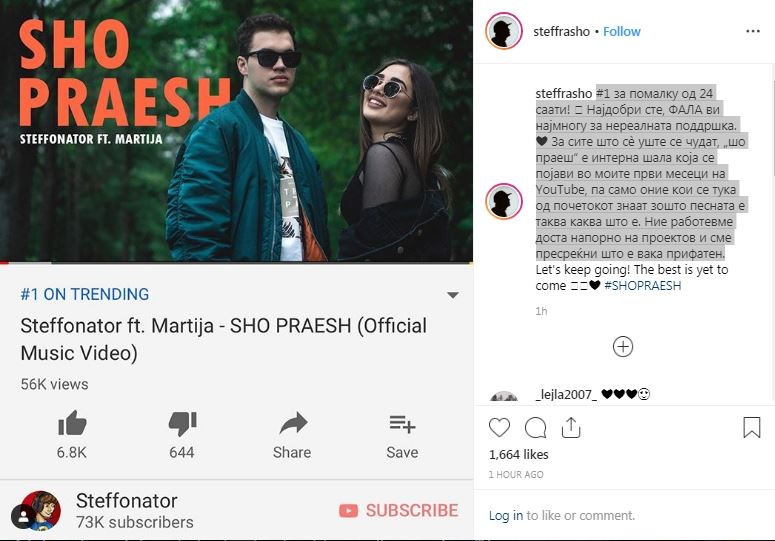Like the Instagram post with heart icon

tap(499, 427)
